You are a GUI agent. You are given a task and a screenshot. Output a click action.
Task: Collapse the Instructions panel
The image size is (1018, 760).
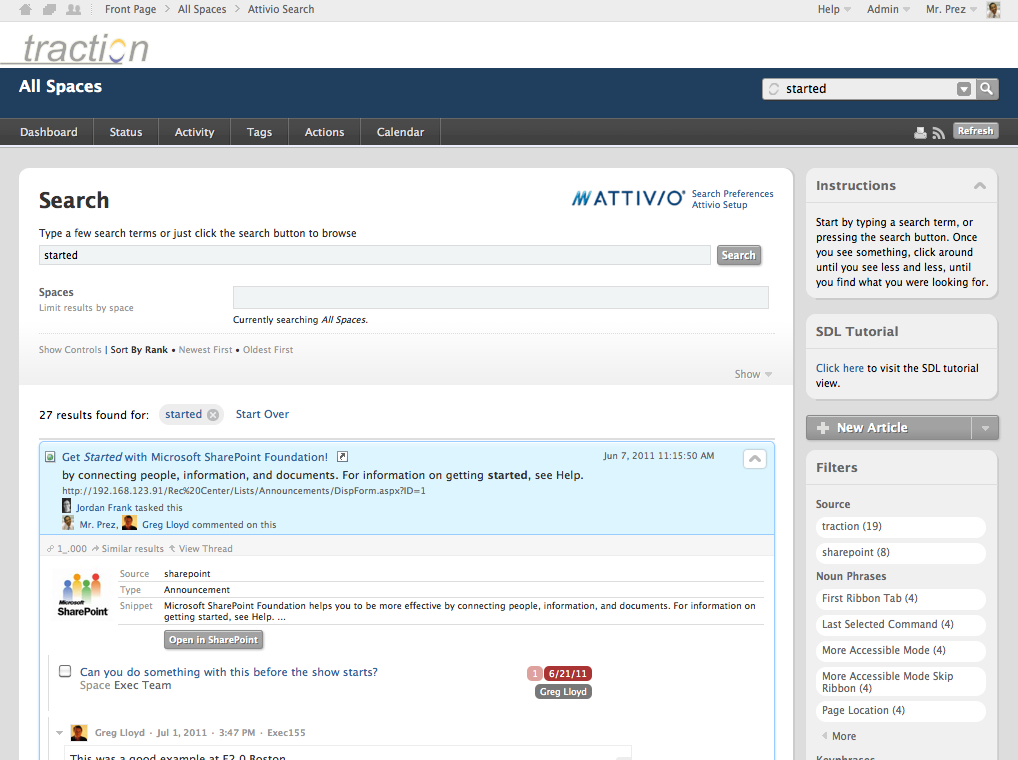(x=980, y=186)
